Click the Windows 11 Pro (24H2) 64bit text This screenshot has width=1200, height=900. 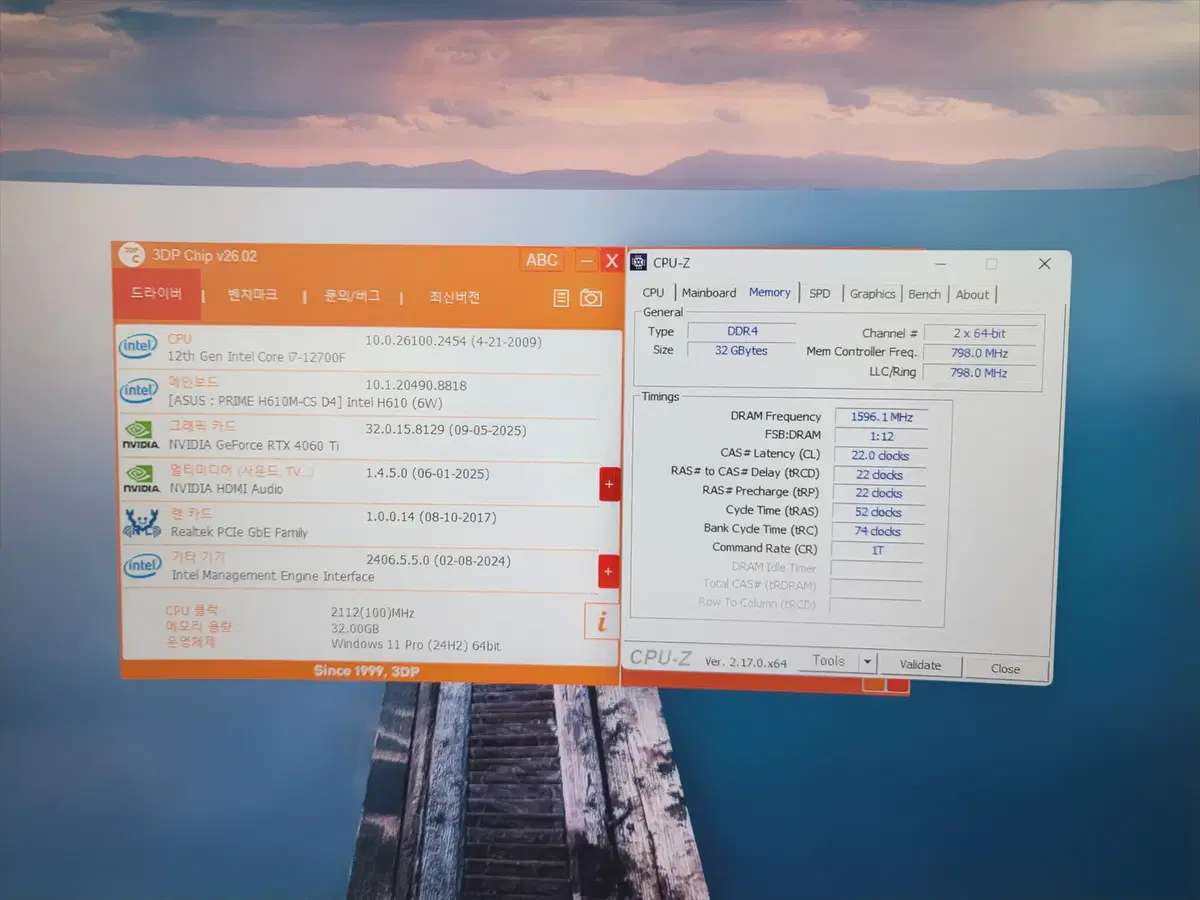click(416, 645)
